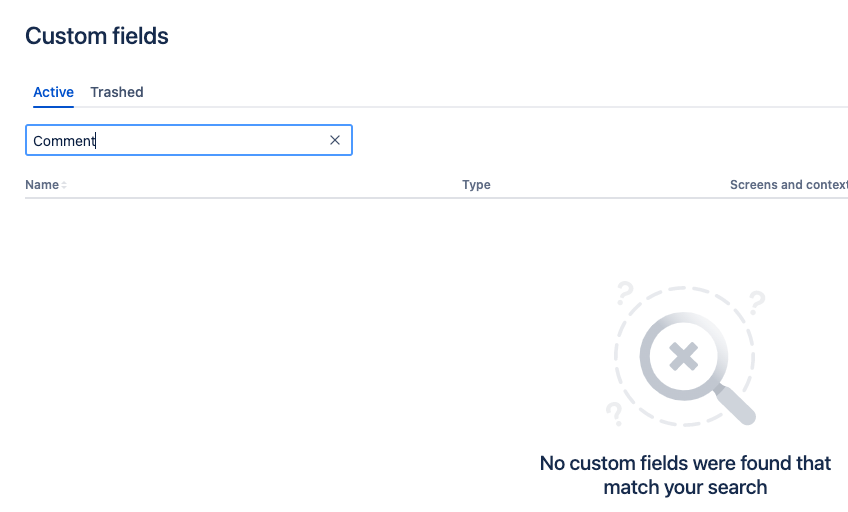The image size is (848, 512).
Task: Click the magnifying glass lens illustration
Action: [684, 356]
